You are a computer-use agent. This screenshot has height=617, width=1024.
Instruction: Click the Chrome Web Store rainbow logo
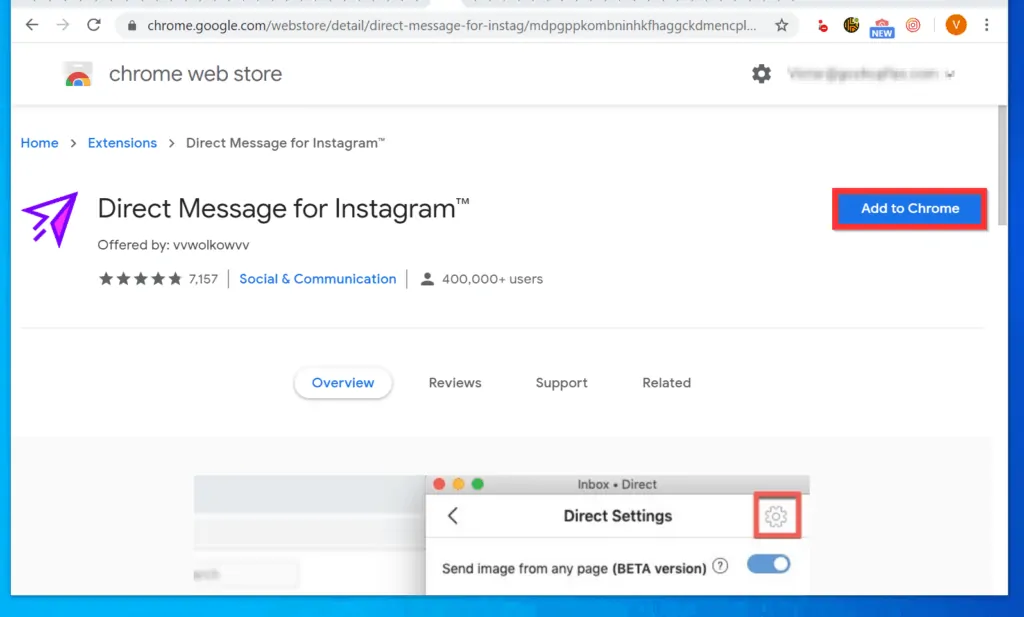pos(78,74)
